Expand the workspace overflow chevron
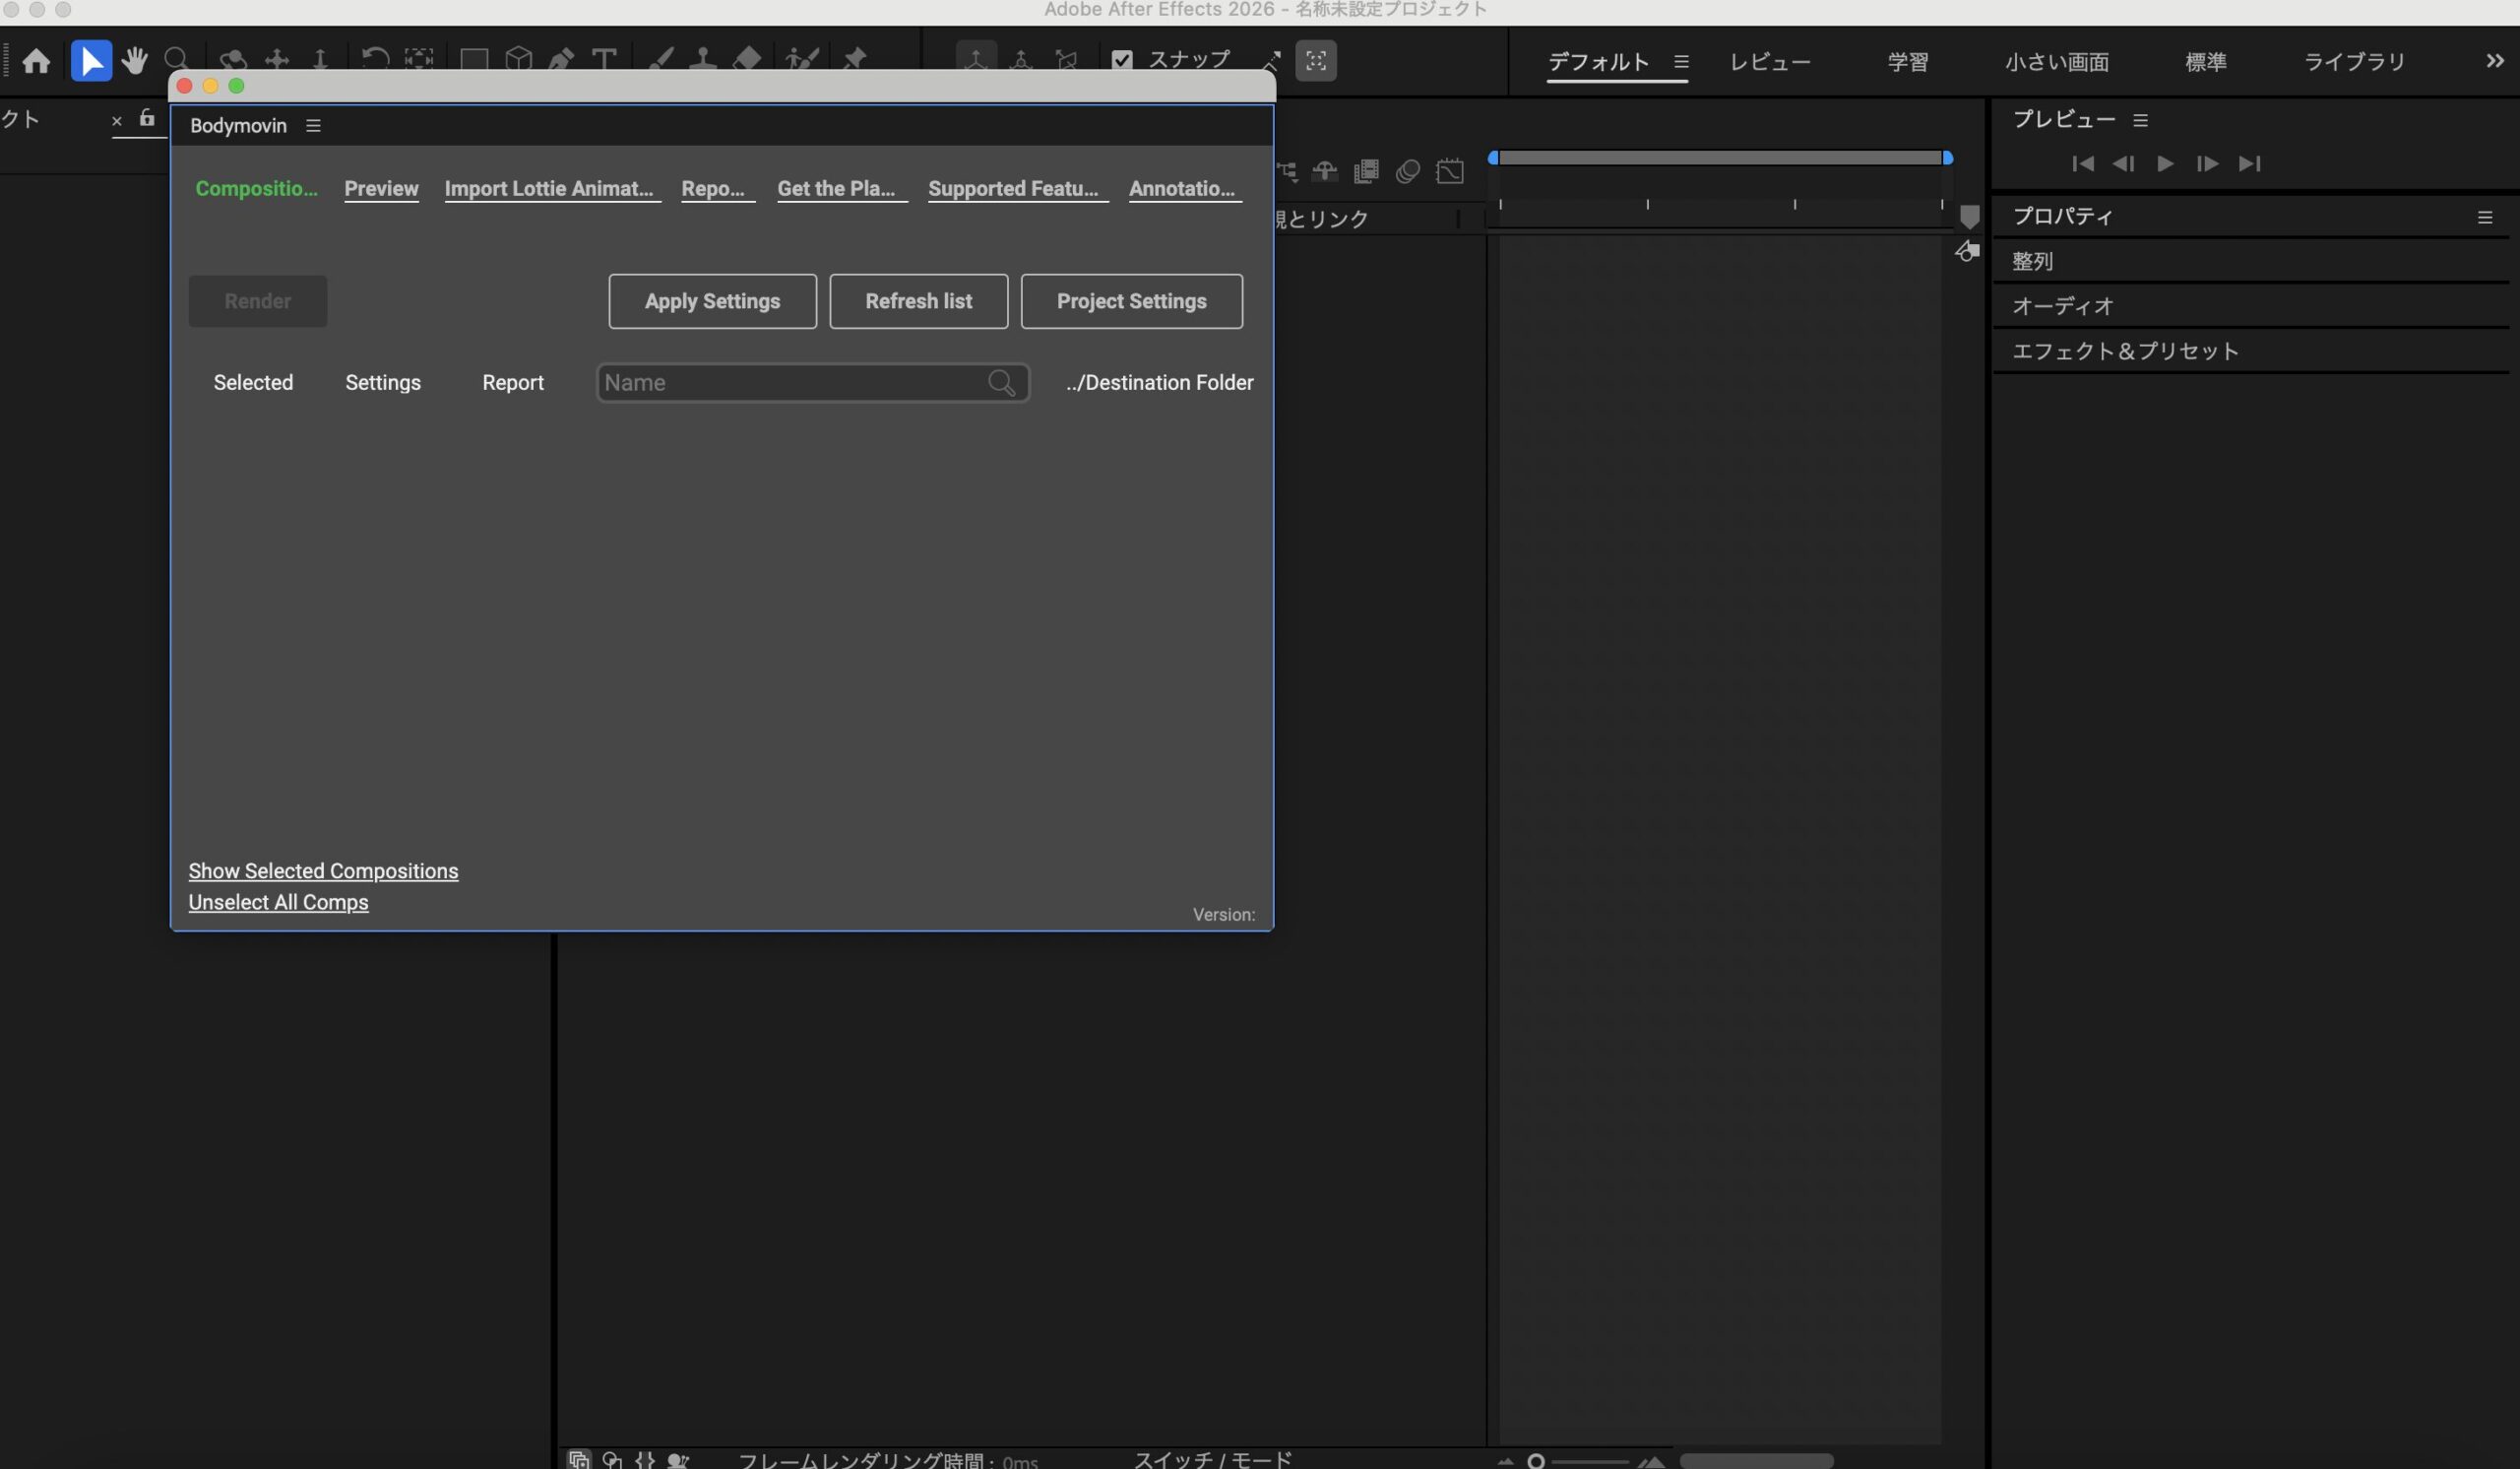2520x1469 pixels. click(2494, 61)
